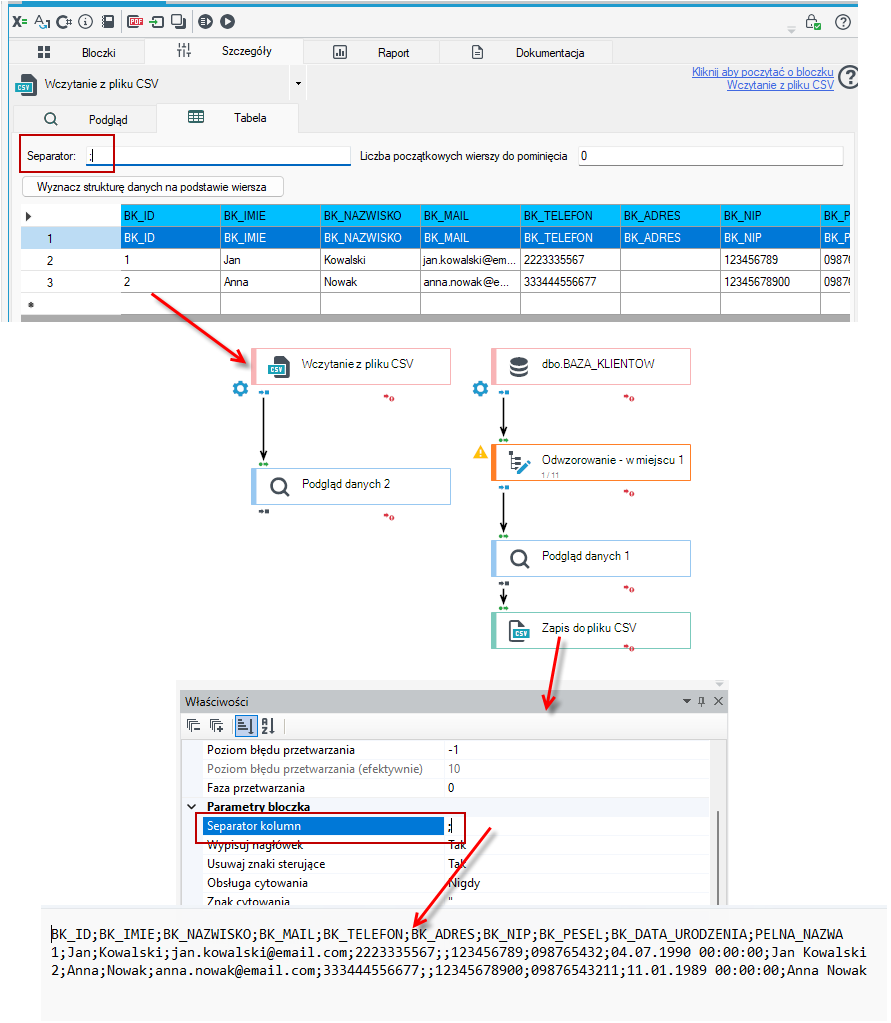Pin the Właściwości panel

pos(702,701)
